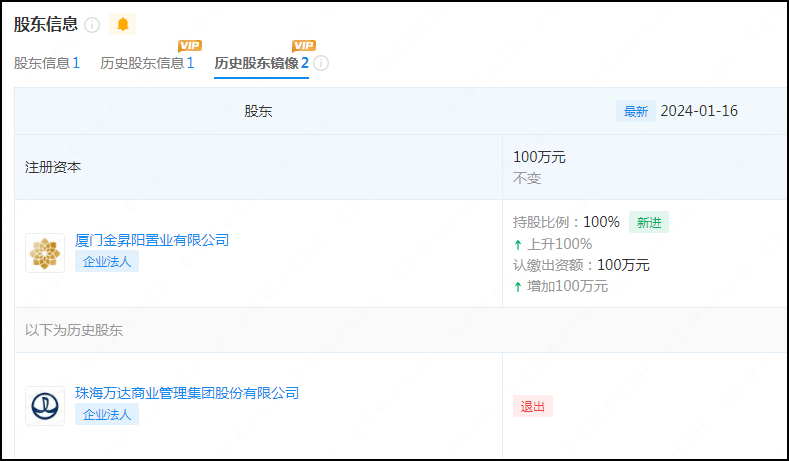Click the info icon beside 股东信息 title
This screenshot has height=461, width=789.
coord(92,25)
